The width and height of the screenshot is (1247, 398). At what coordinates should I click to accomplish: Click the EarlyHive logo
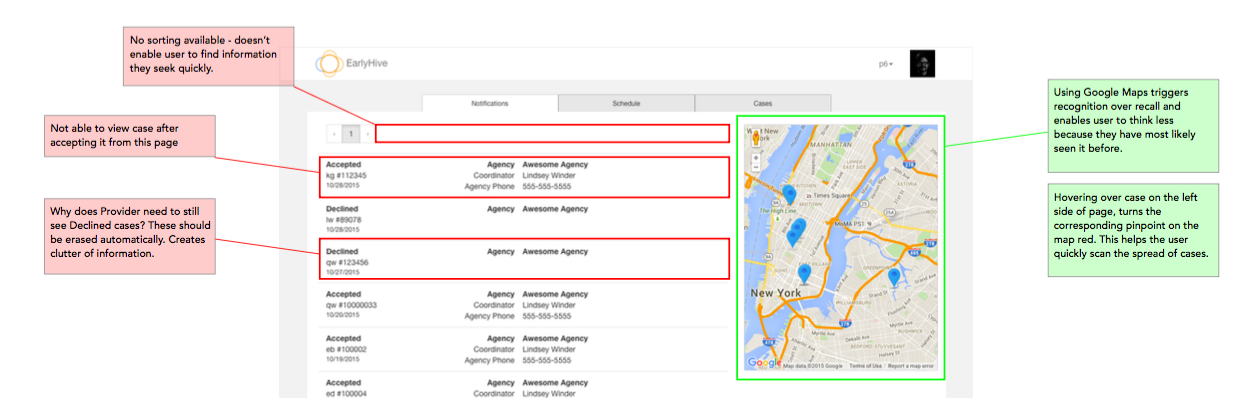(351, 64)
